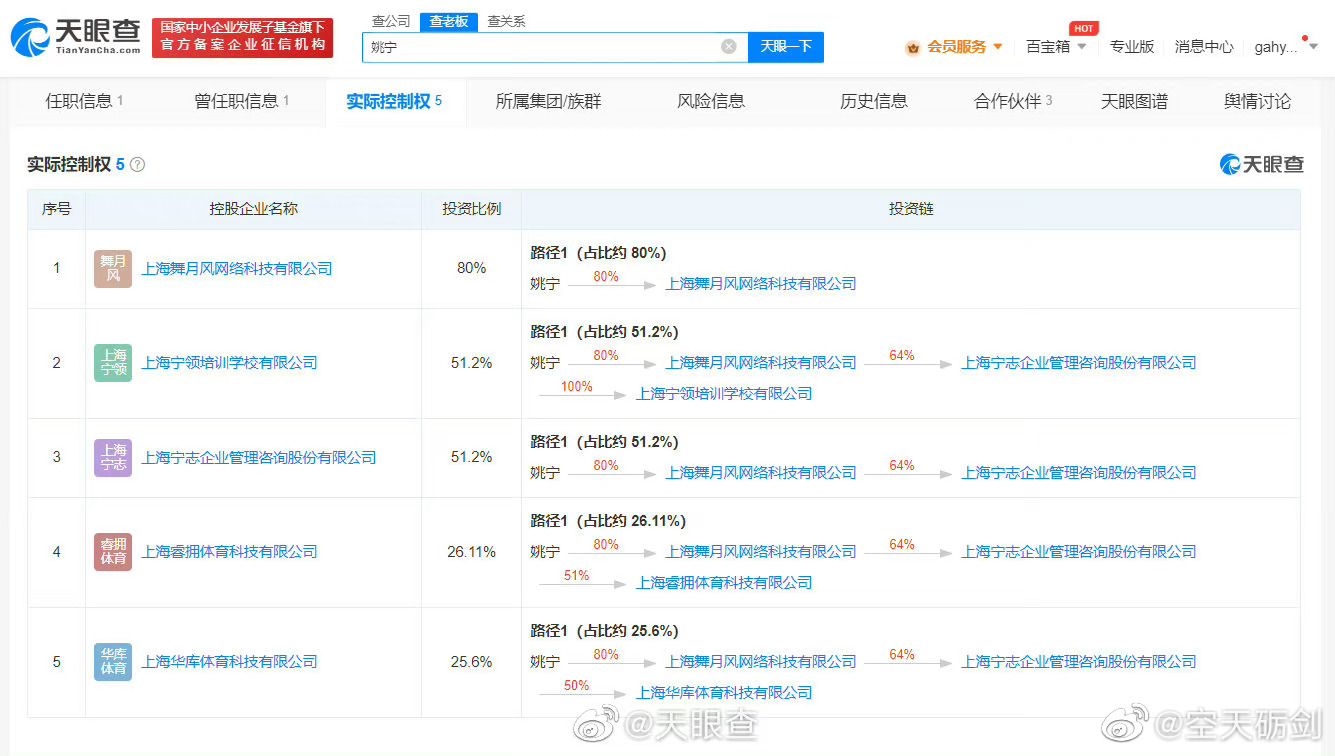
Task: Open 消息中心
Action: coord(1204,47)
